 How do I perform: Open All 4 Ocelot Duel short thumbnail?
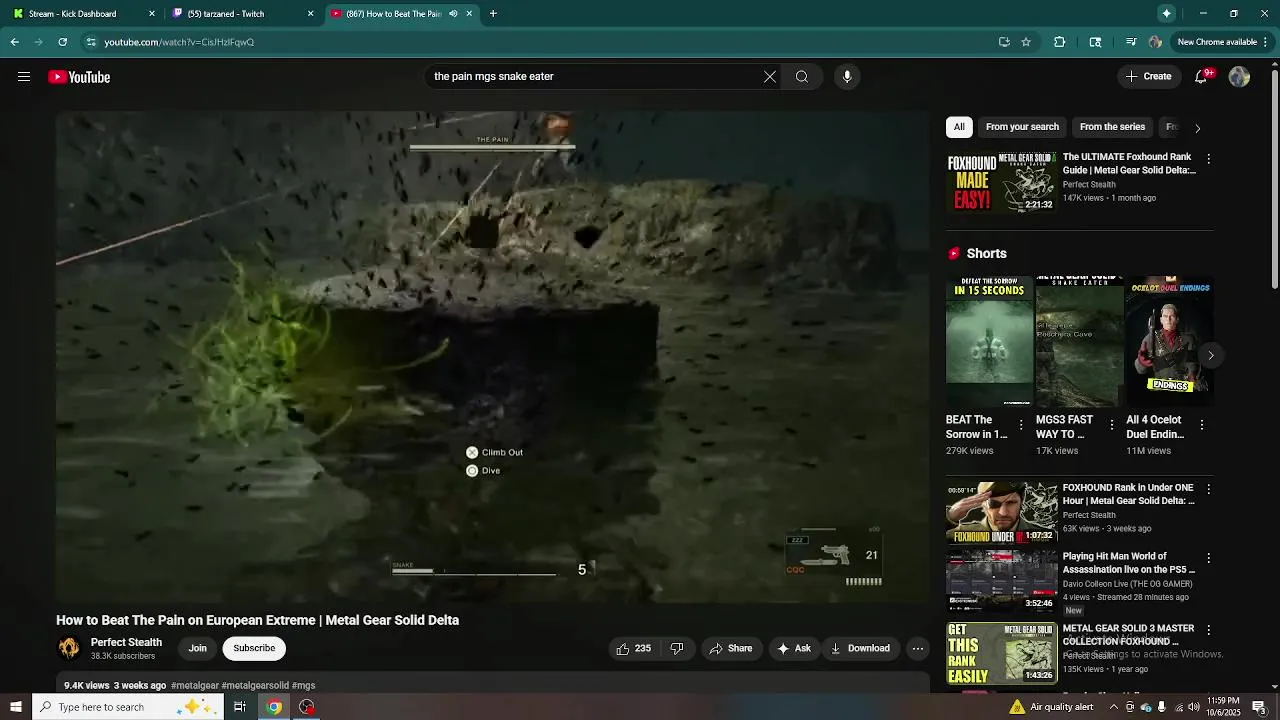(1169, 343)
